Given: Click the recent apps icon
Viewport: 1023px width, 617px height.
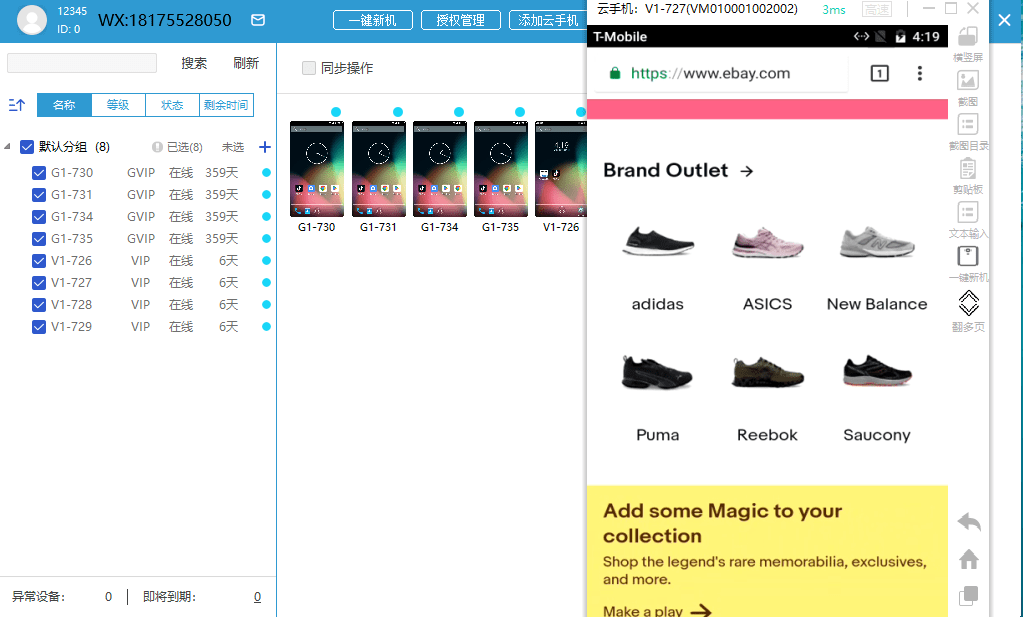Looking at the screenshot, I should (x=969, y=595).
